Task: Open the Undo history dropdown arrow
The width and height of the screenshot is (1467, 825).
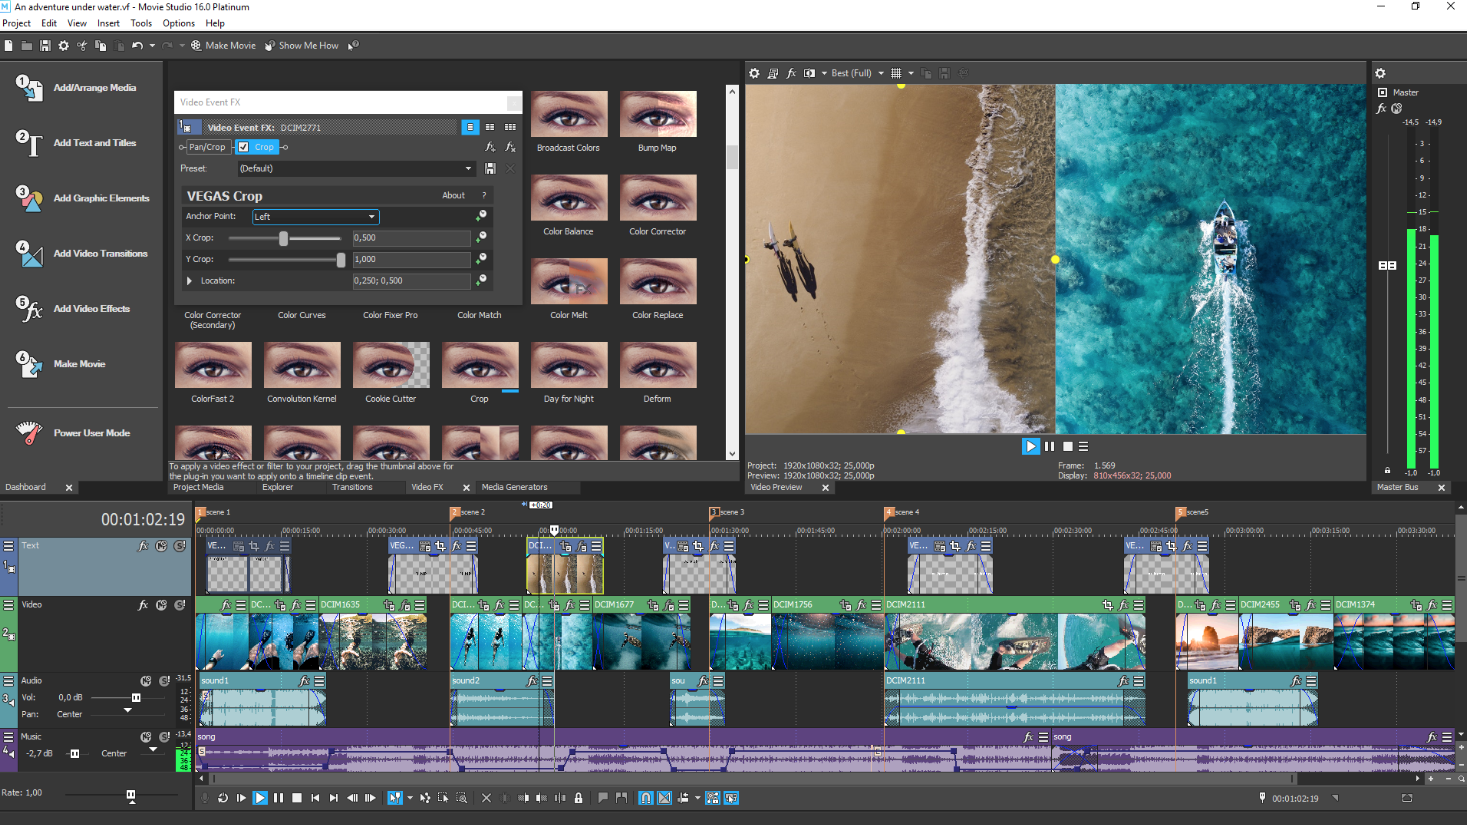Action: coord(152,46)
